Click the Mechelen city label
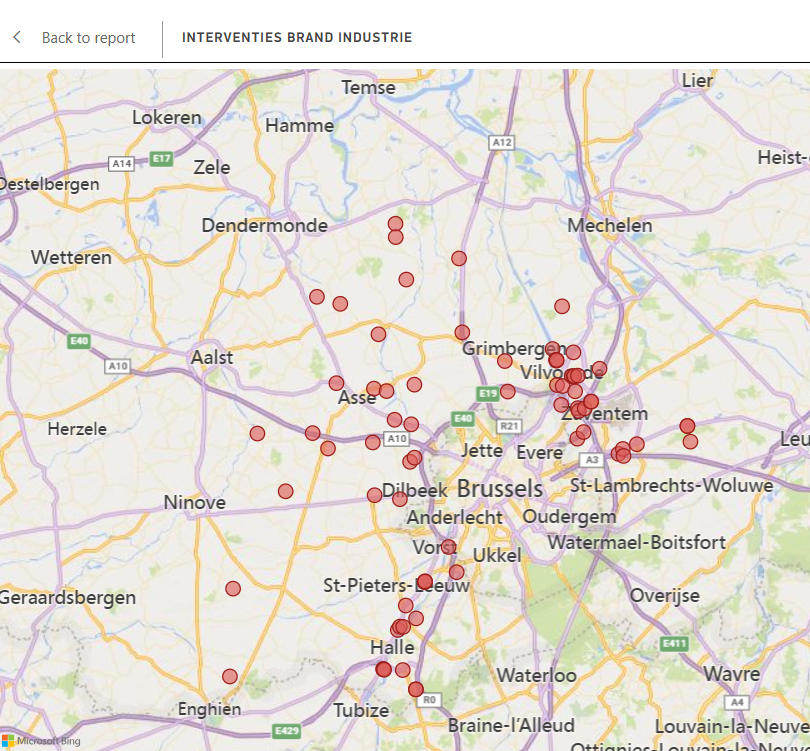Viewport: 810px width, 751px height. (x=610, y=226)
